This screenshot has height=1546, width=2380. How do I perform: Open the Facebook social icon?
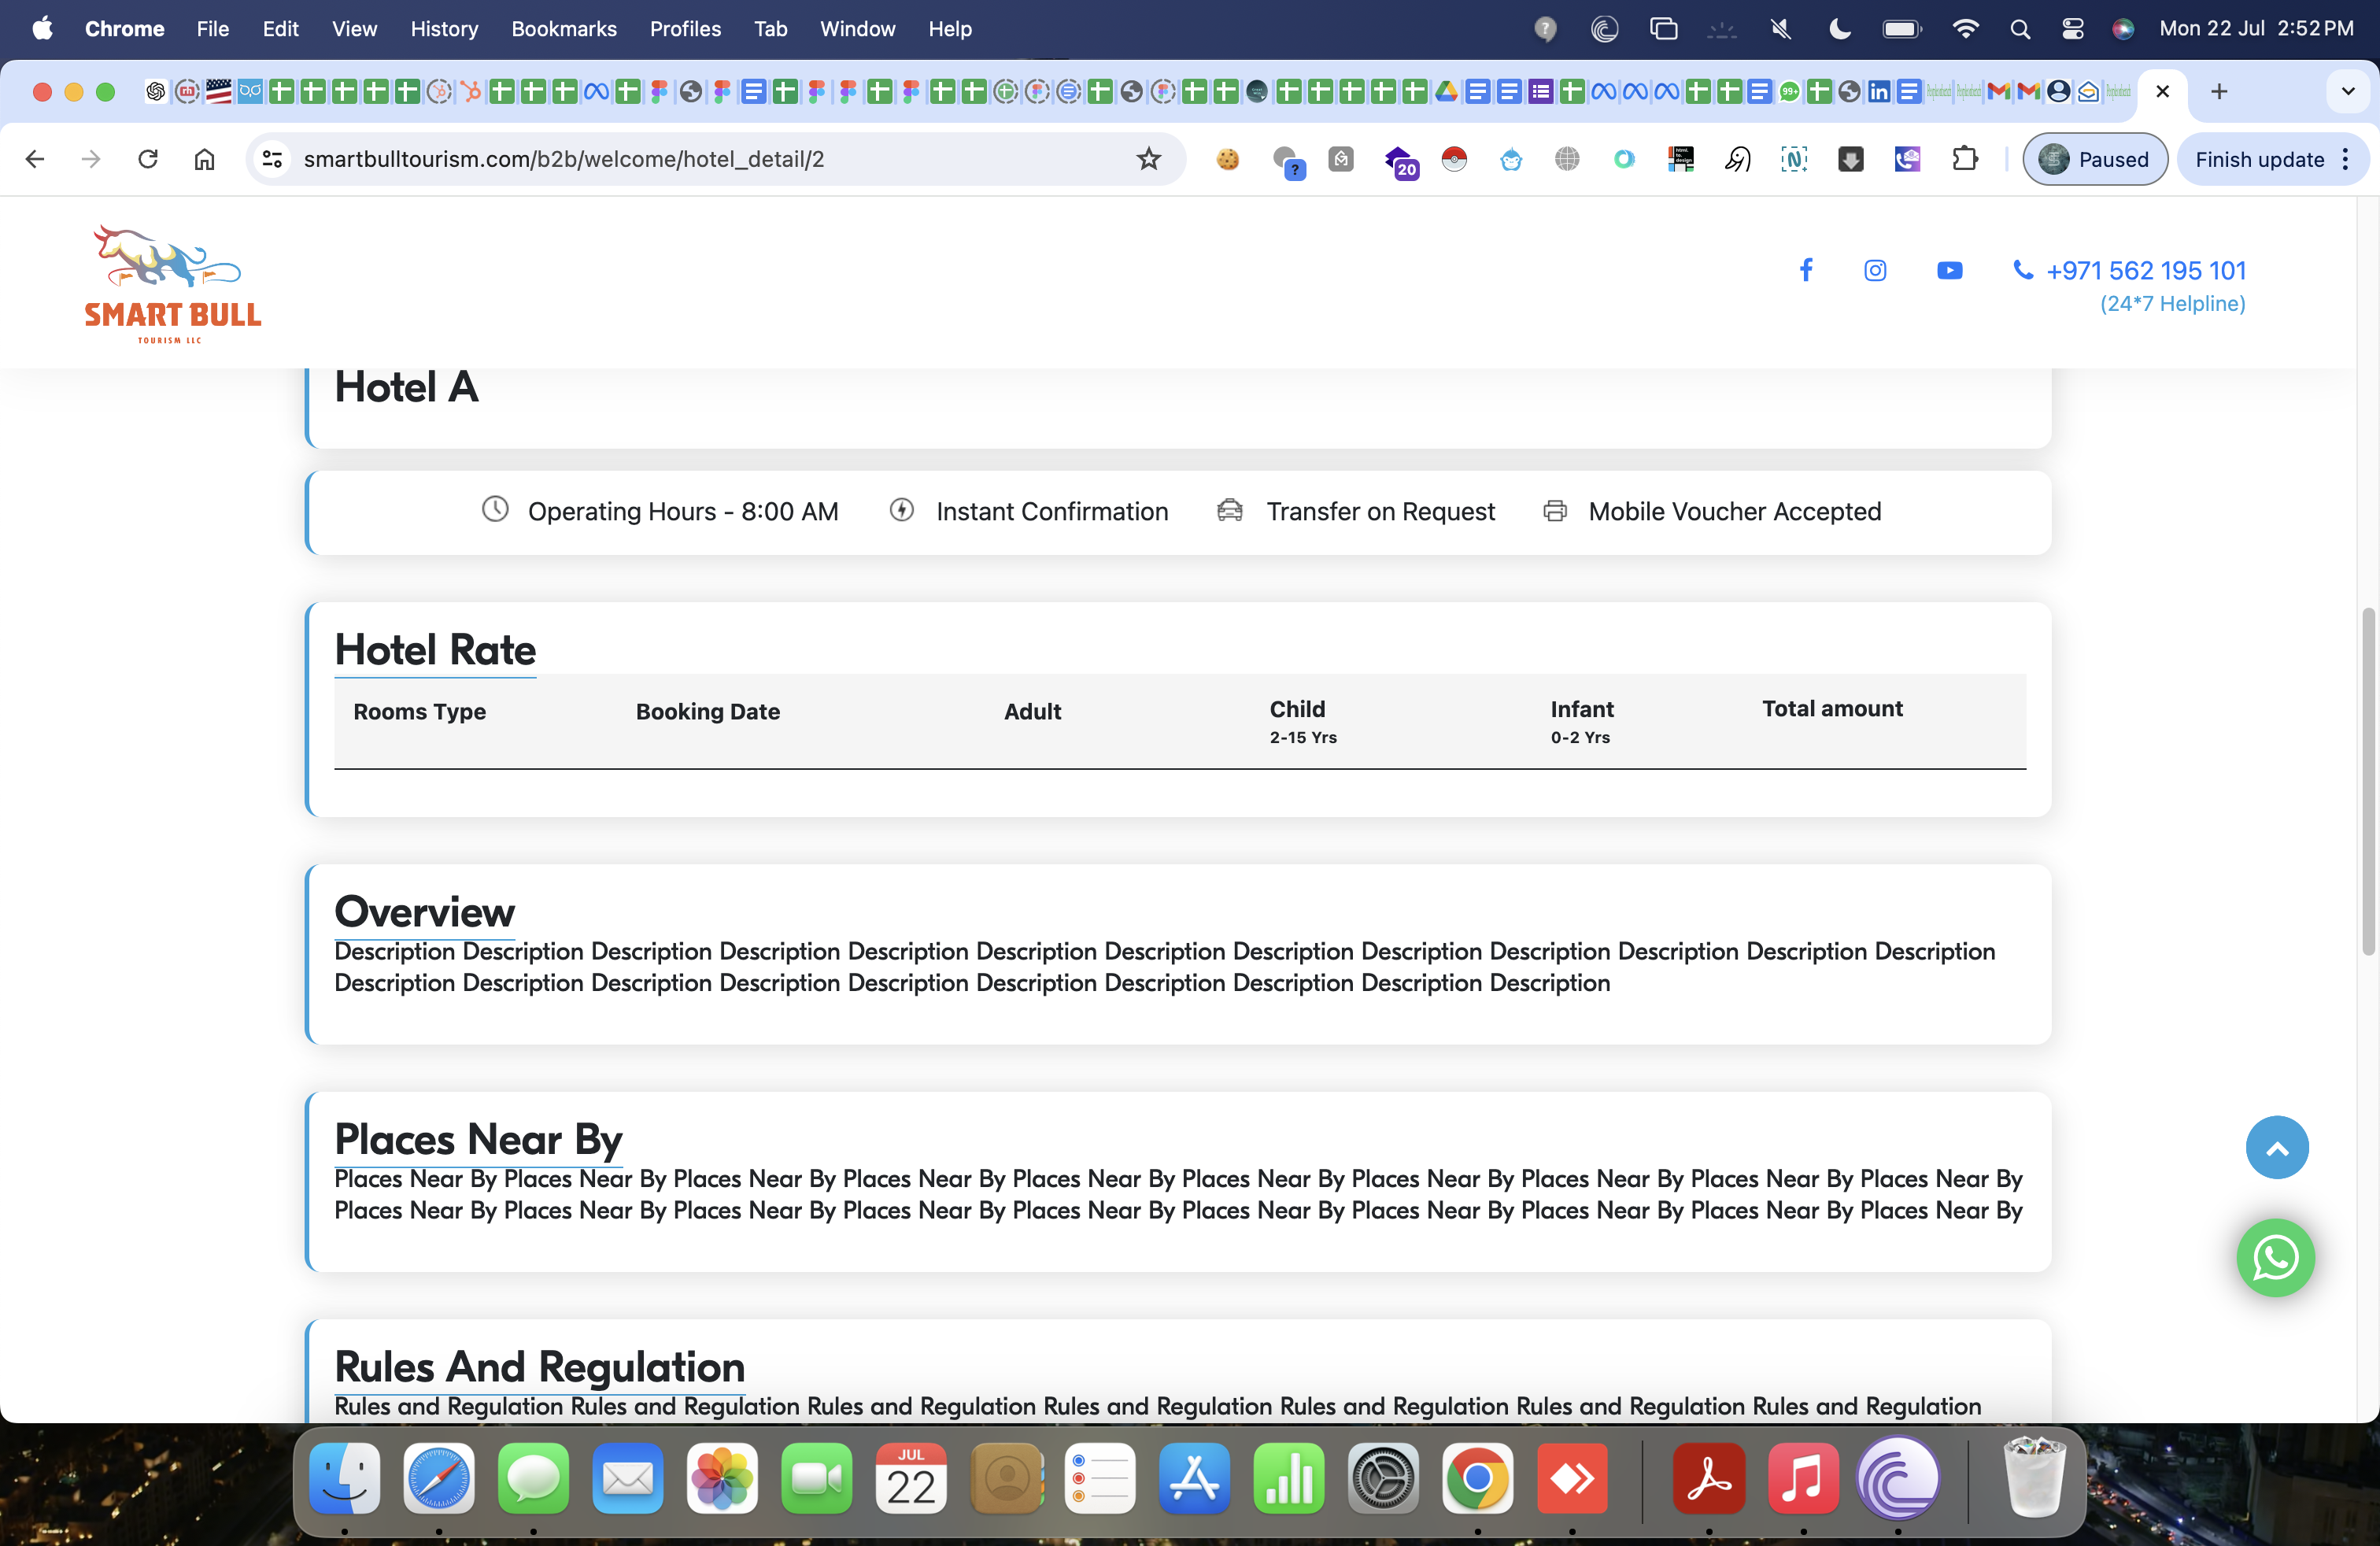click(1806, 270)
